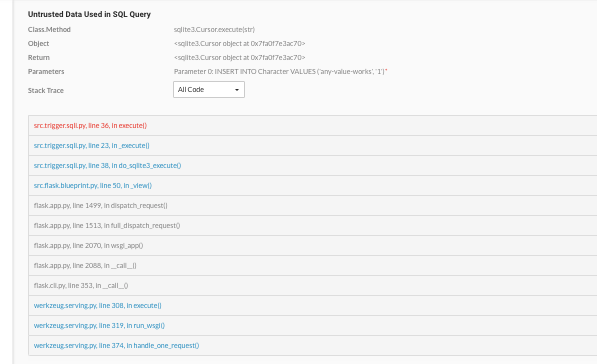Click the sqlite3.Cursor.execute(str) method value

pyautogui.click(x=214, y=29)
